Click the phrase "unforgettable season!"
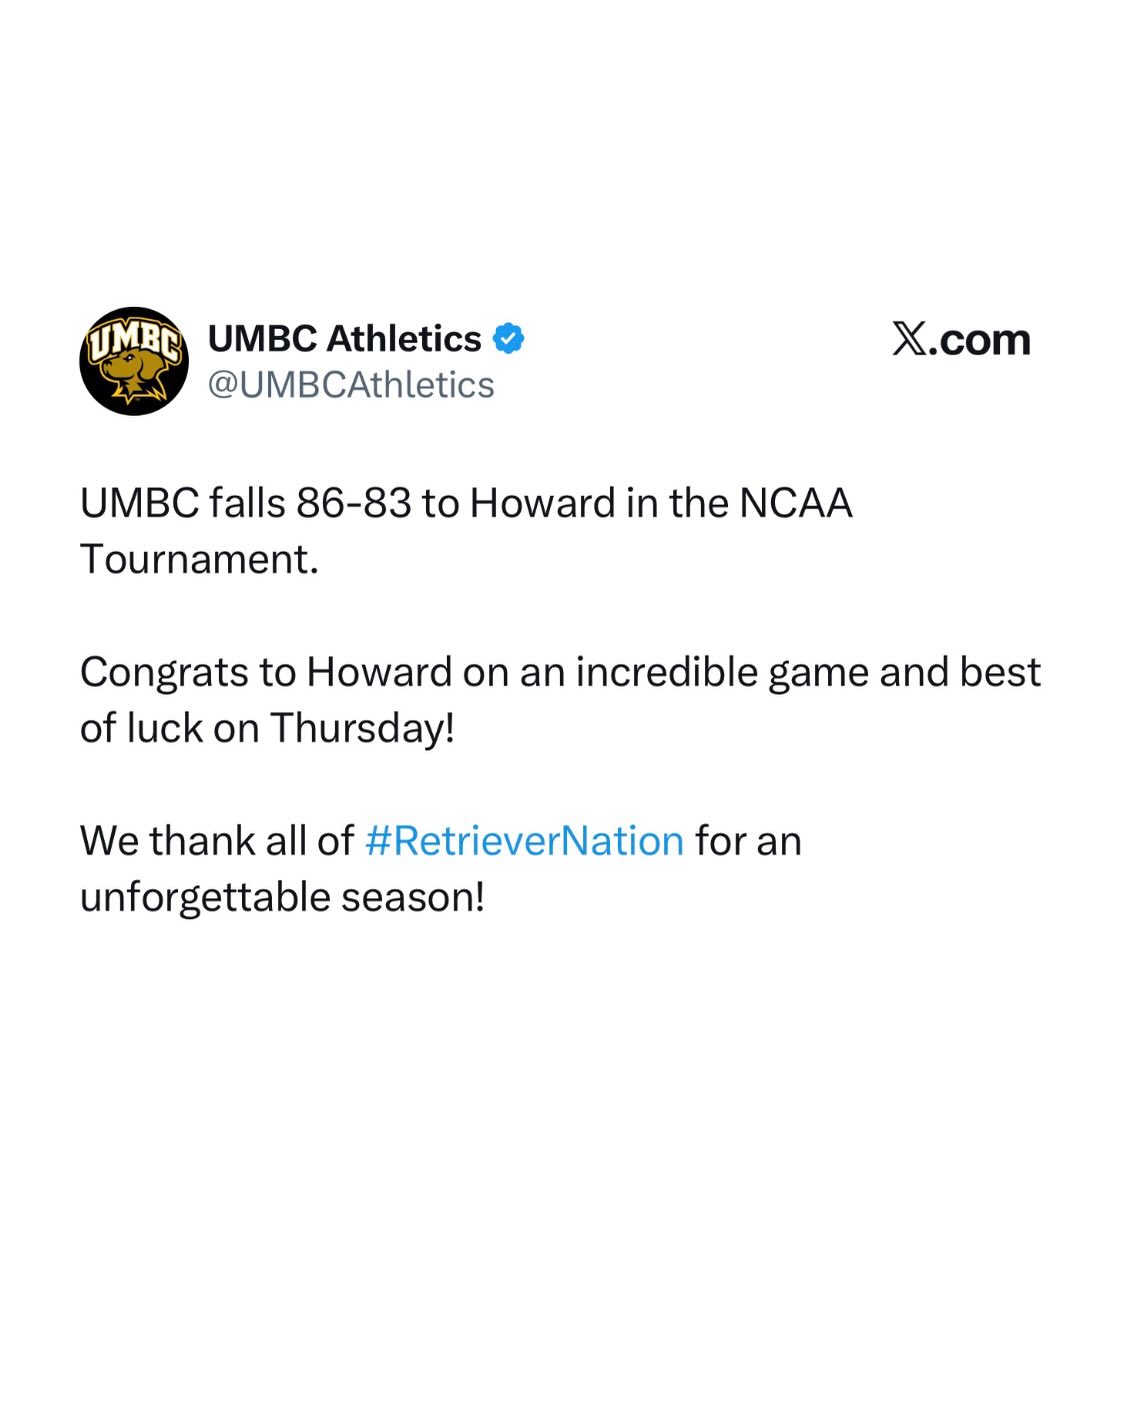The width and height of the screenshot is (1134, 1417). (x=282, y=897)
